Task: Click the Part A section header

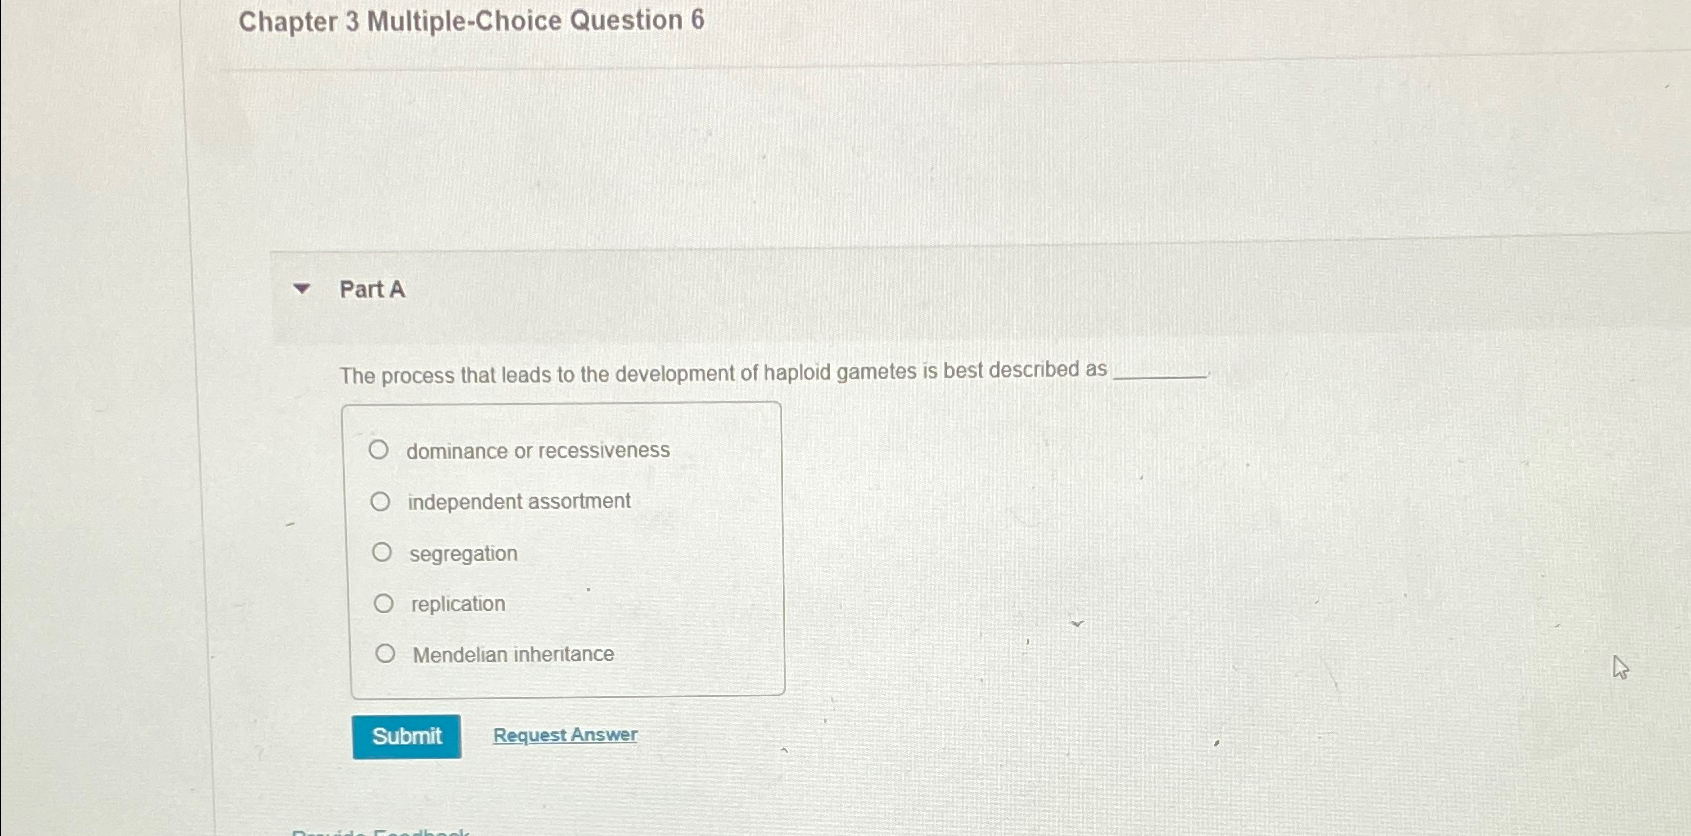Action: tap(370, 289)
